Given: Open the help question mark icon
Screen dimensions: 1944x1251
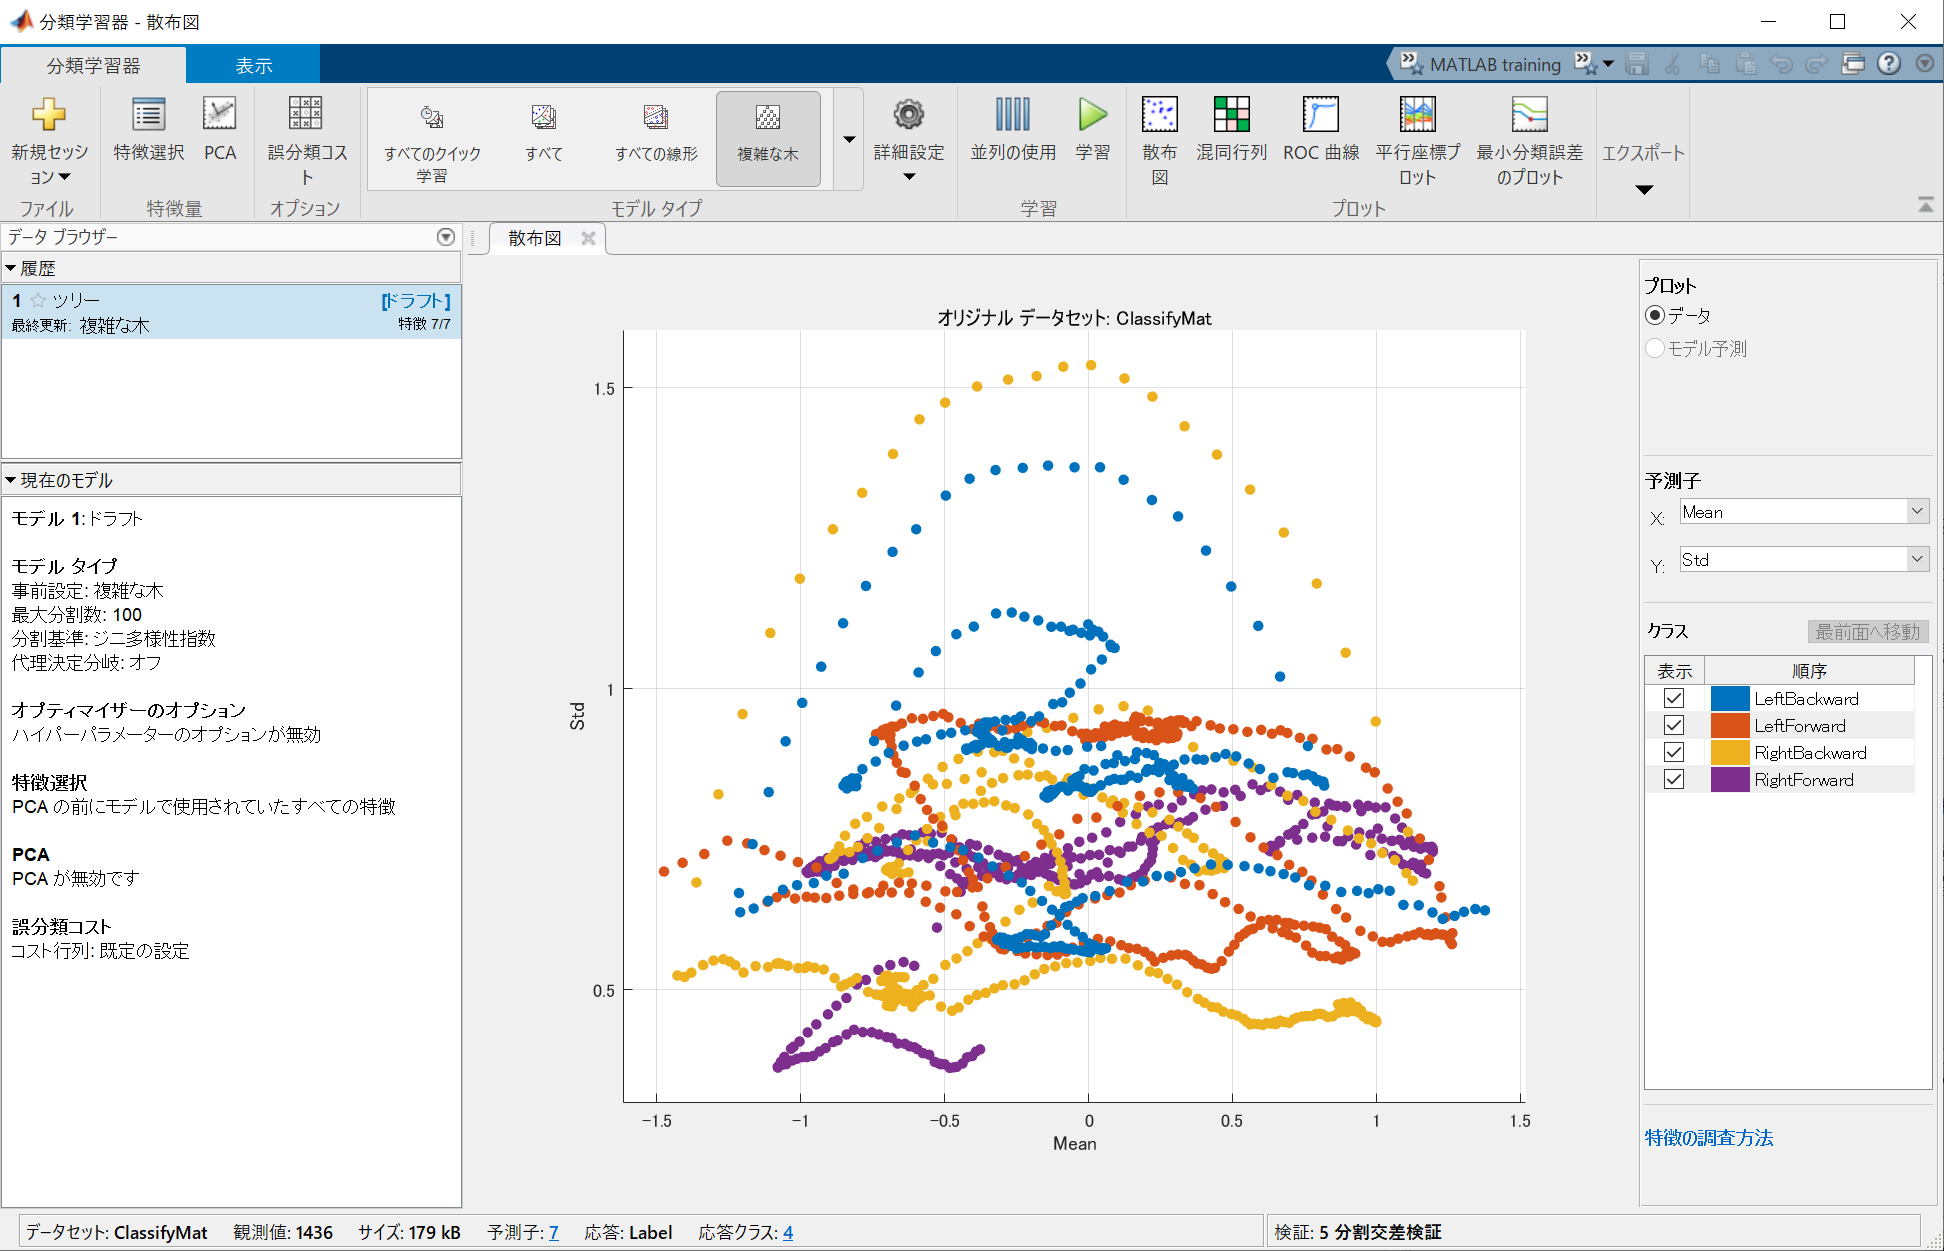Looking at the screenshot, I should 1888,64.
